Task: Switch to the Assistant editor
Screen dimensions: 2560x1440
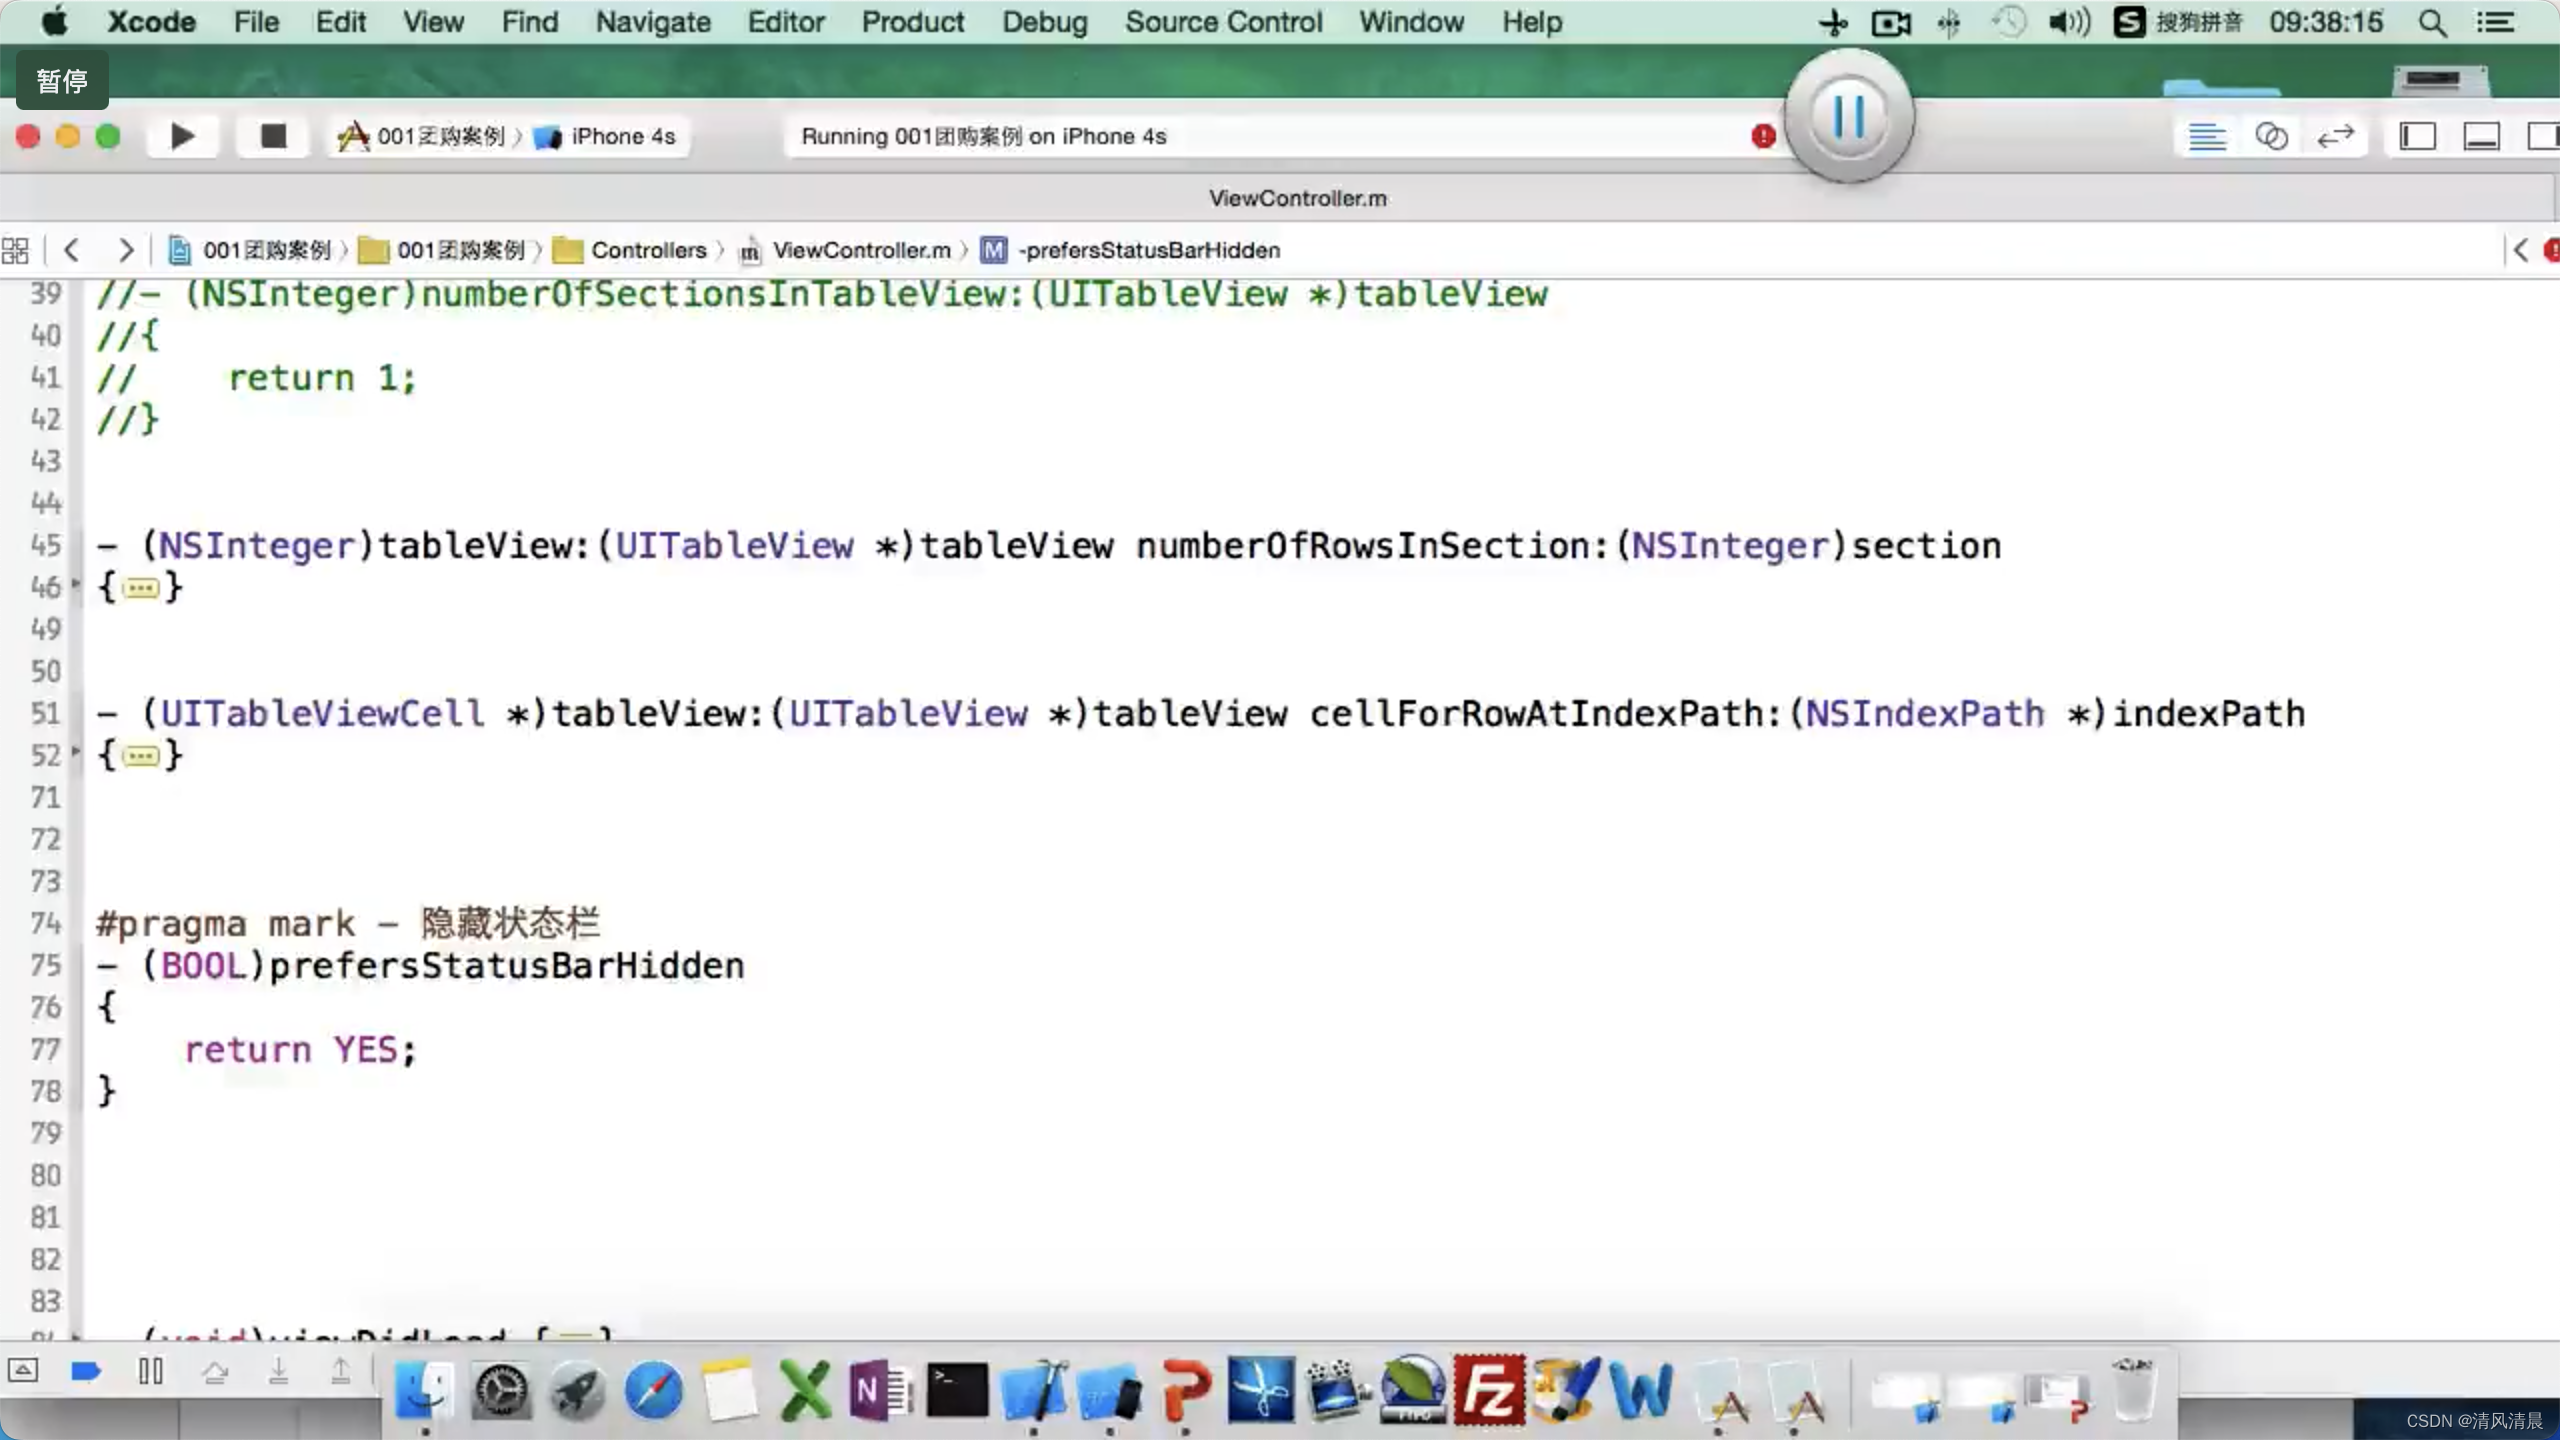Action: [2271, 136]
